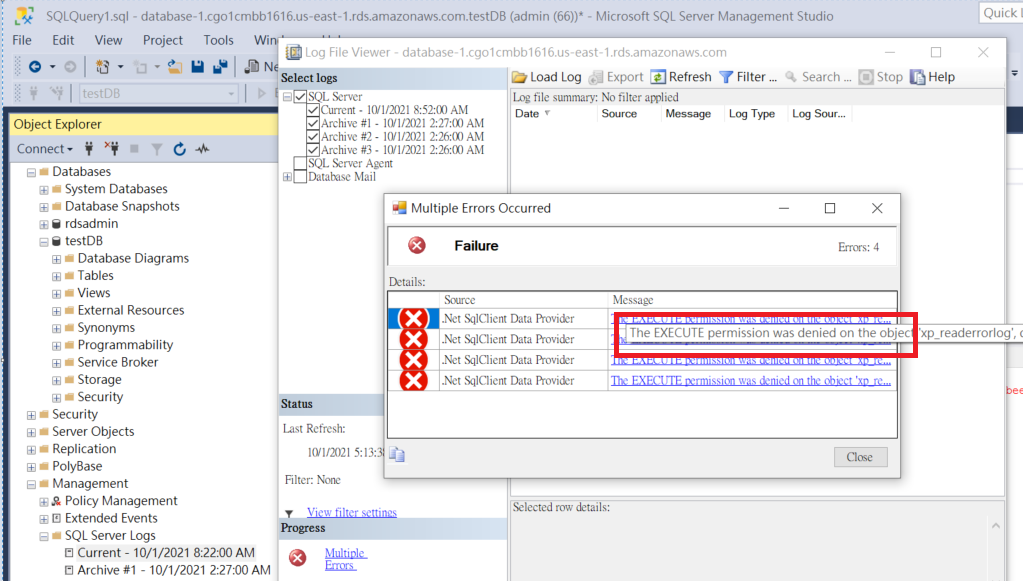Image resolution: width=1023 pixels, height=581 pixels.
Task: Uncheck the Current 10/1/2021 8:52:00 AM log
Action: point(313,110)
